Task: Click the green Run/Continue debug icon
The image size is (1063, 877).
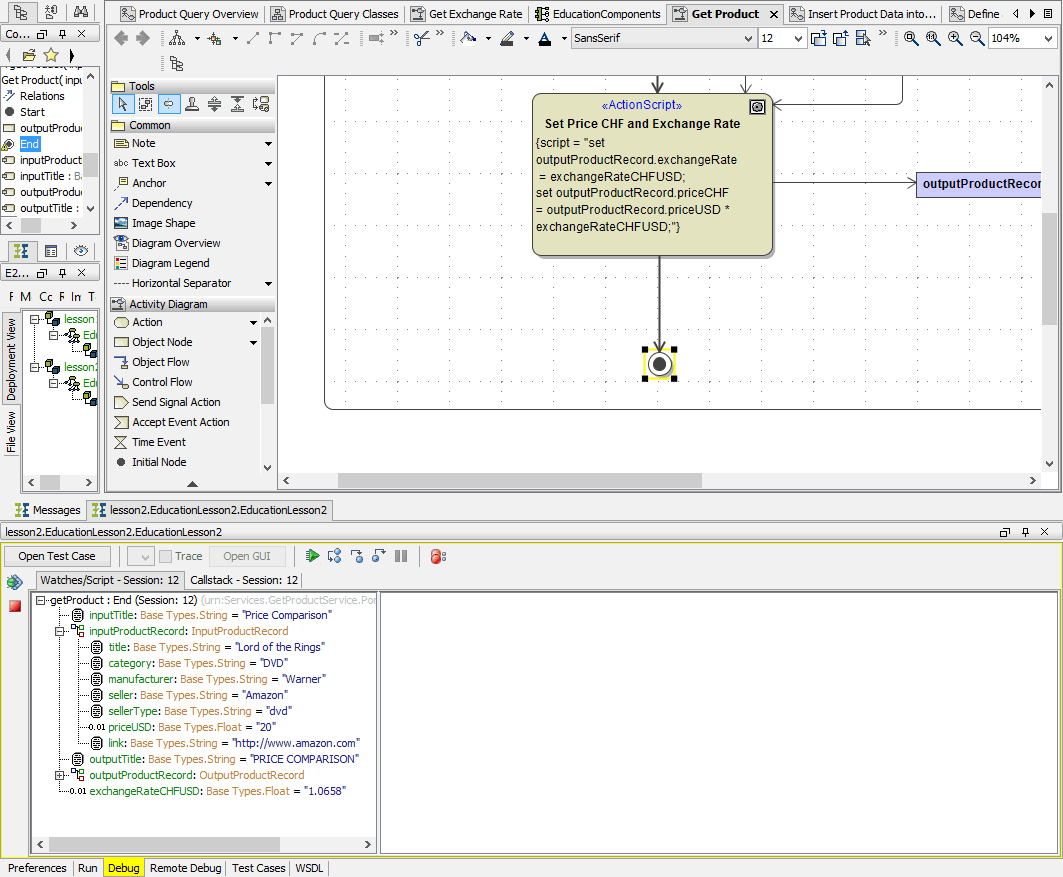Action: pos(313,556)
